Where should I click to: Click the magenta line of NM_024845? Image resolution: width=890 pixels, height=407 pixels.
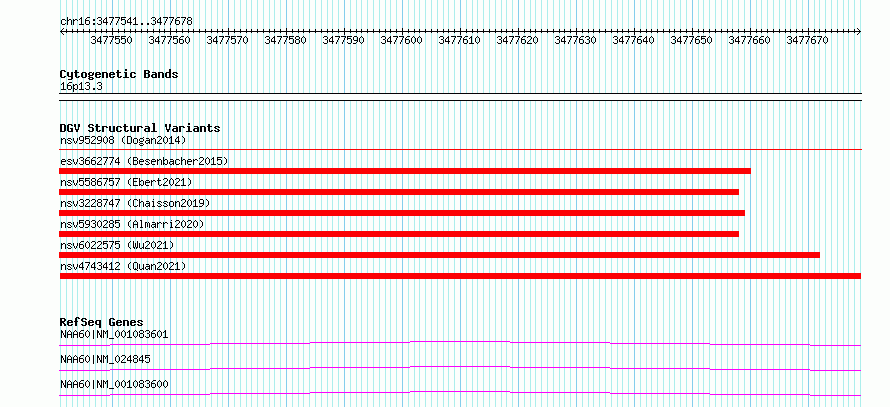(460, 368)
